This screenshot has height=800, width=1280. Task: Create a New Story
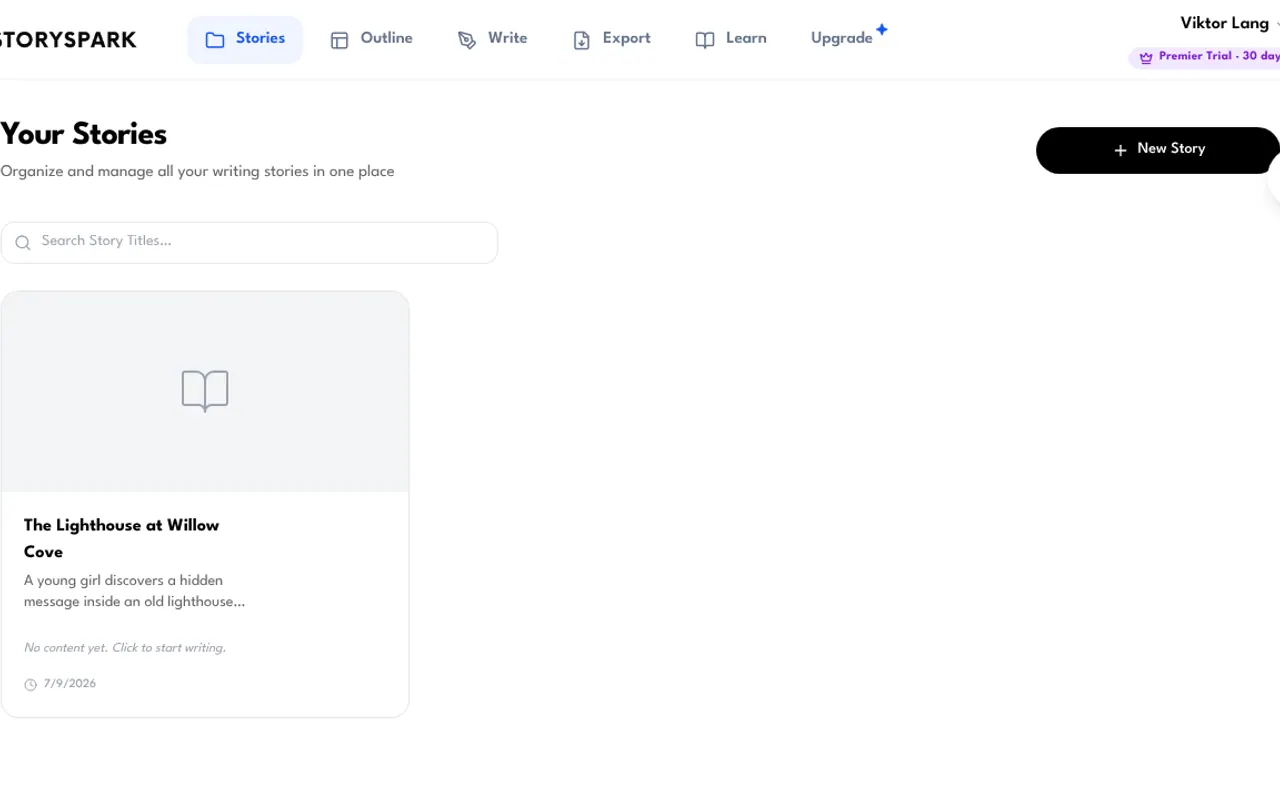tap(1158, 150)
